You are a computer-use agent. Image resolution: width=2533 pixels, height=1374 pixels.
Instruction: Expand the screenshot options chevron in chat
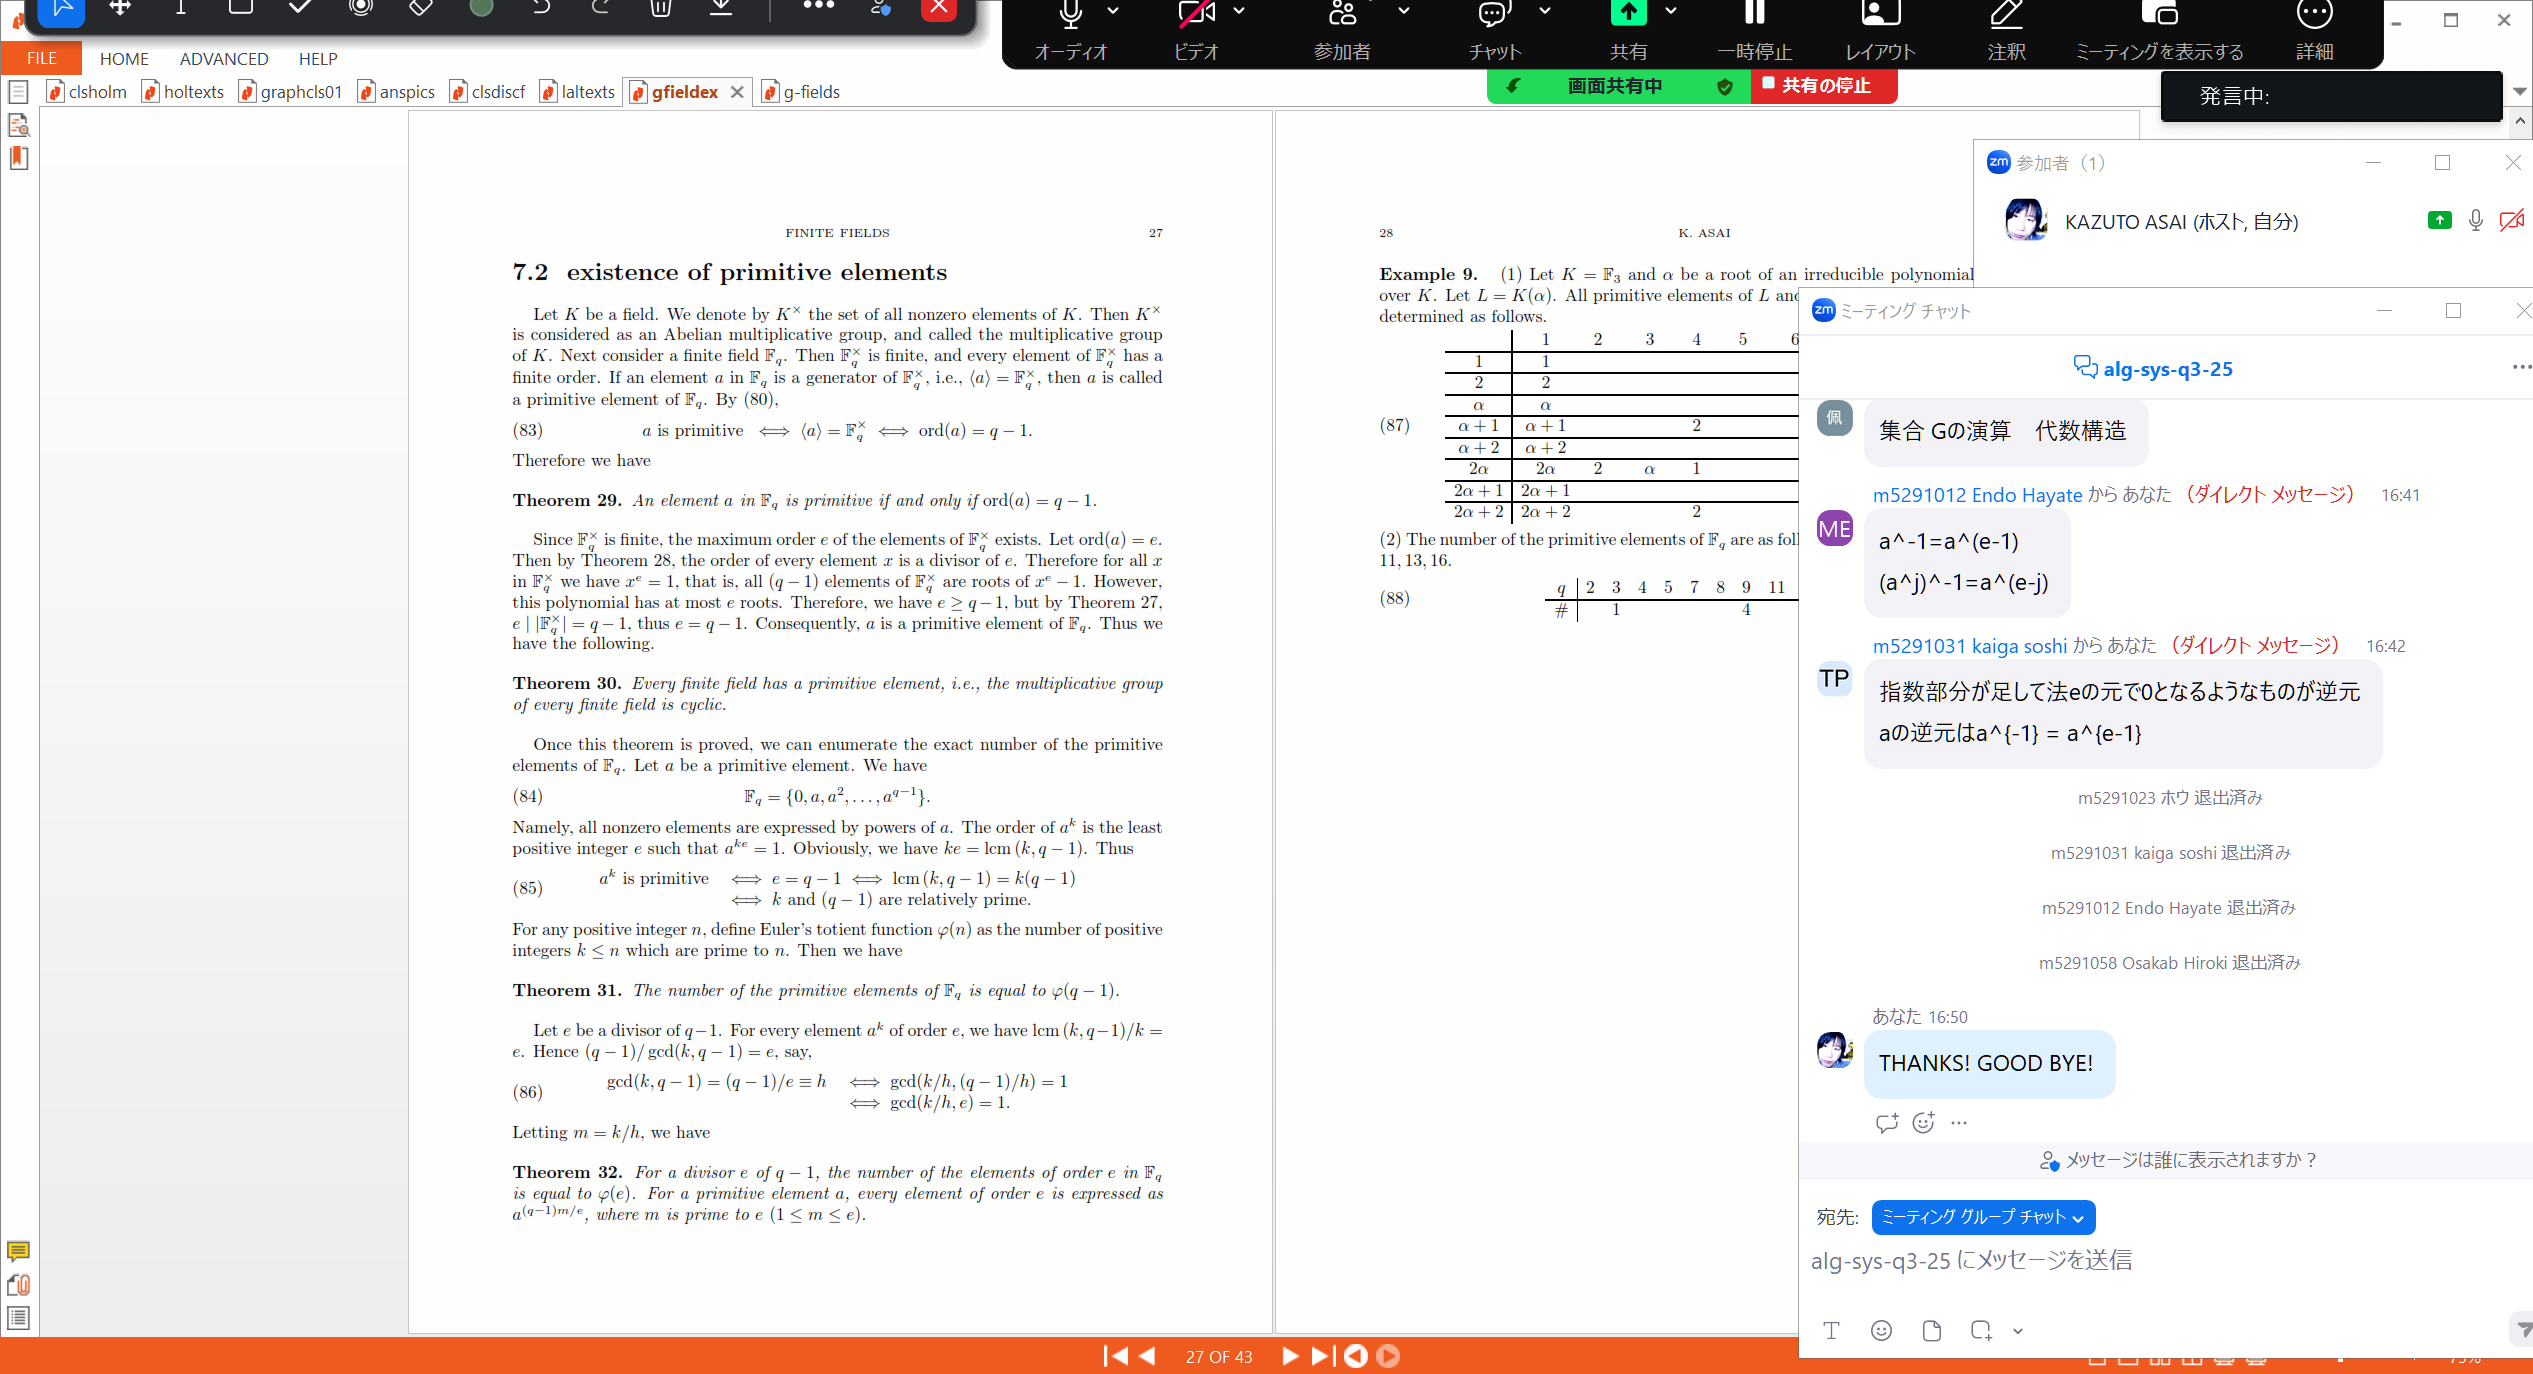tap(2018, 1331)
